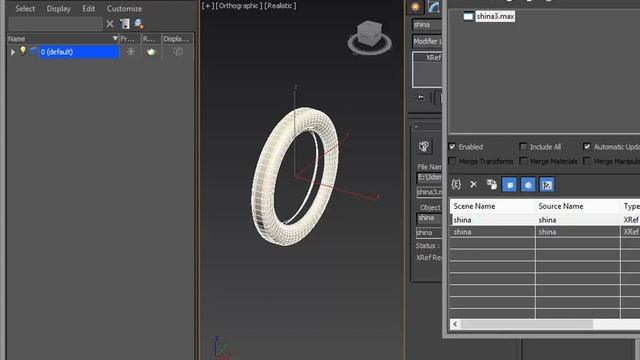
Task: Toggle display-as-box icon for 0 (default)
Action: click(x=178, y=51)
